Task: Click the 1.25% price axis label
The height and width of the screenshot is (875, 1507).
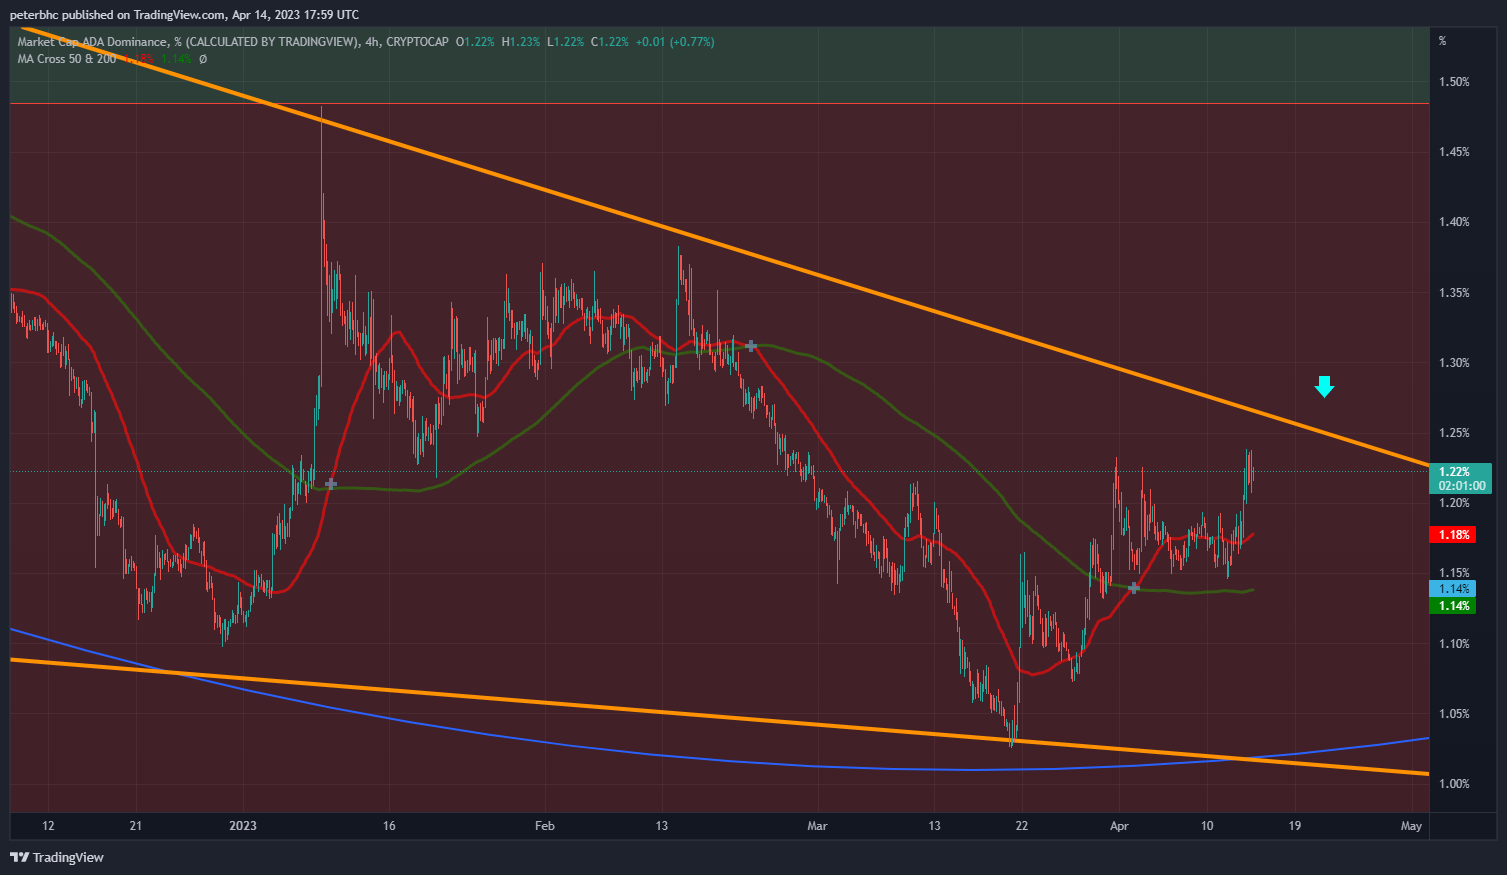Action: tap(1454, 433)
